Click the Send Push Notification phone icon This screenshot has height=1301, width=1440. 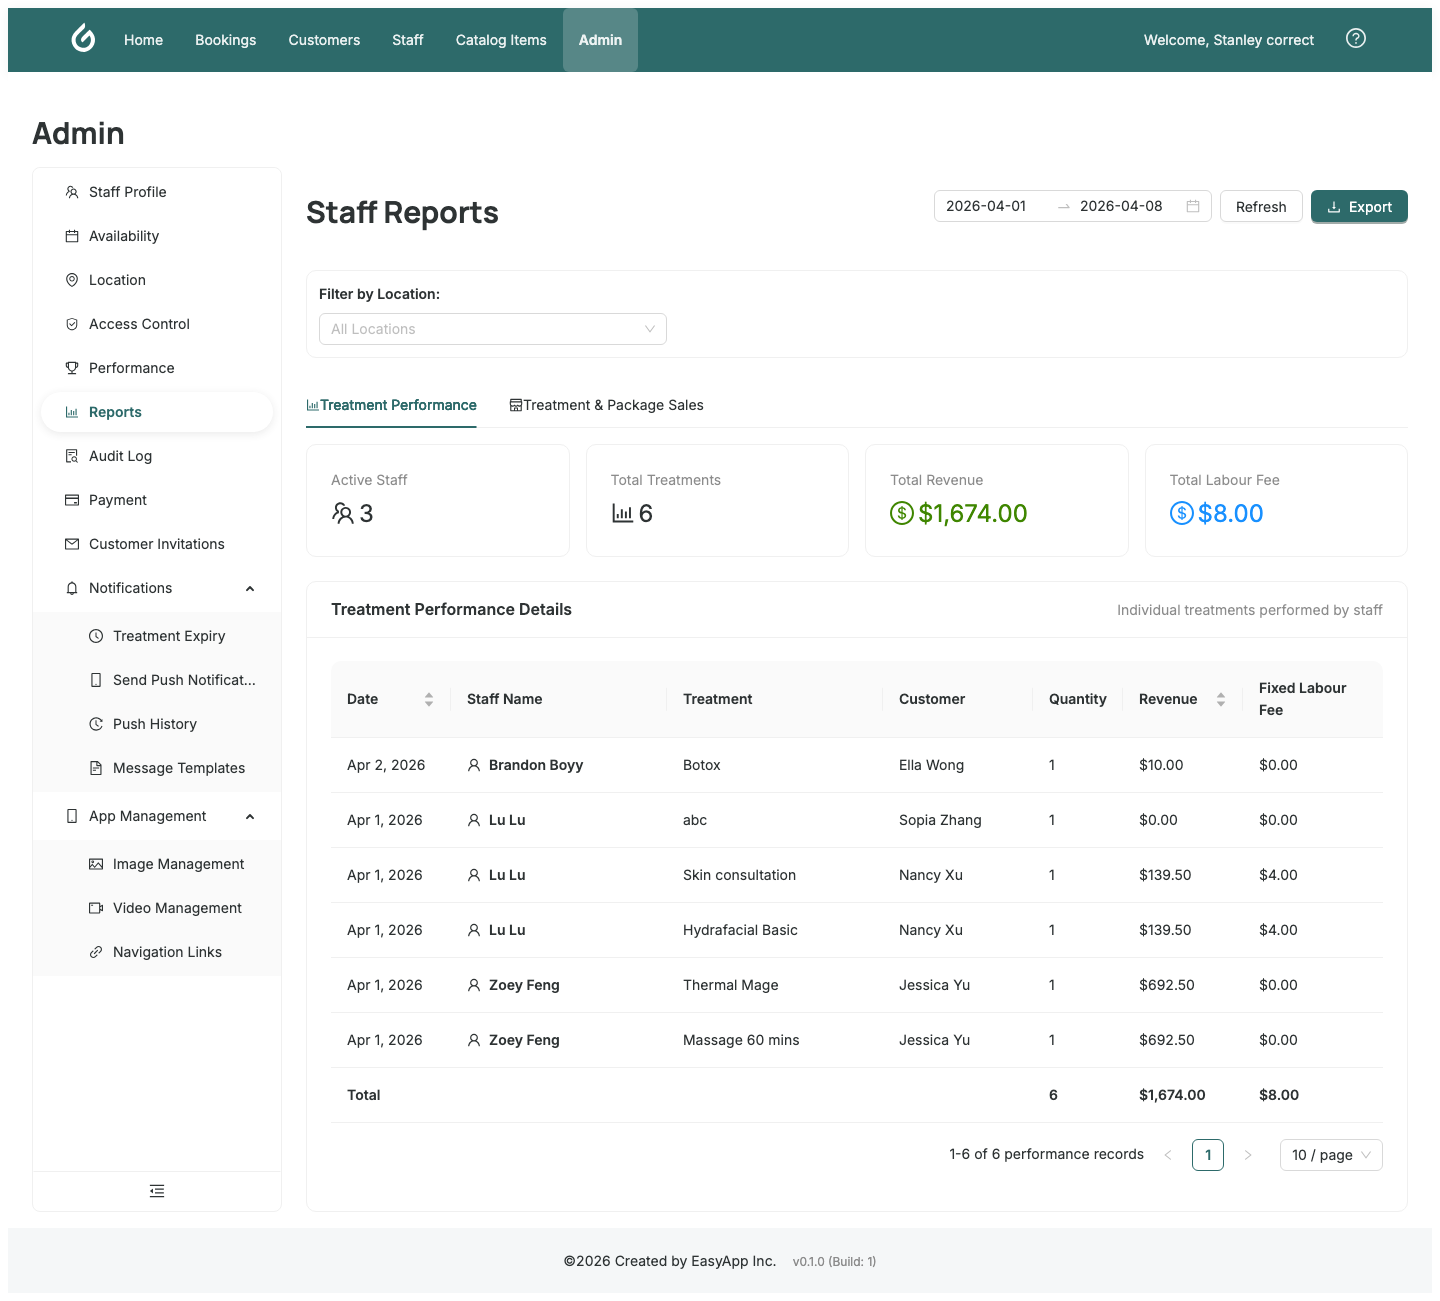(96, 680)
